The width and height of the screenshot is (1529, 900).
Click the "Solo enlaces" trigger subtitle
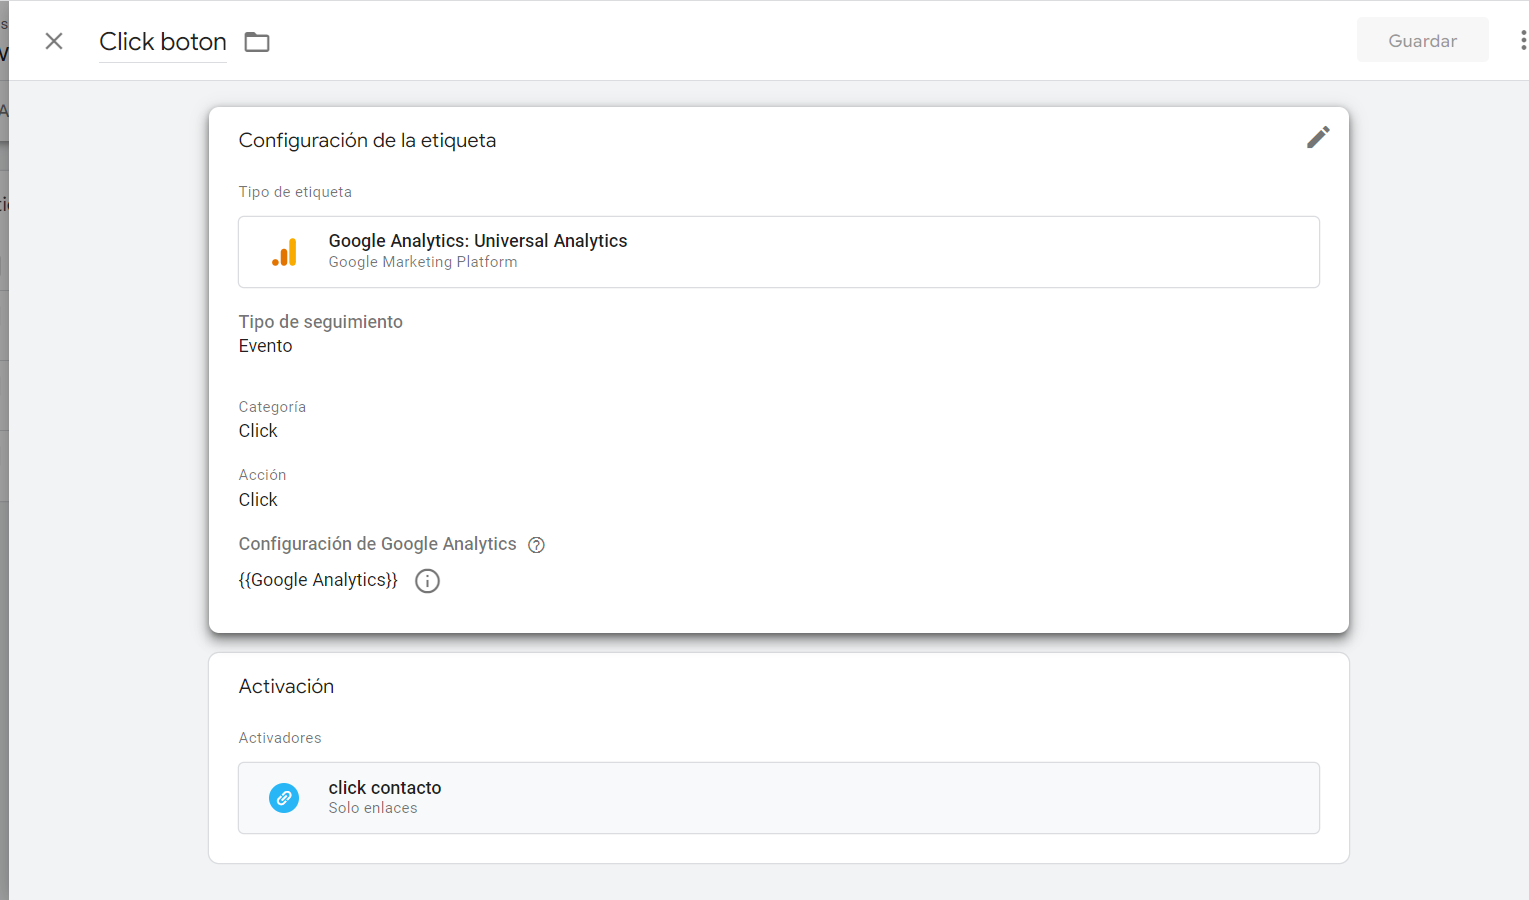(x=373, y=808)
